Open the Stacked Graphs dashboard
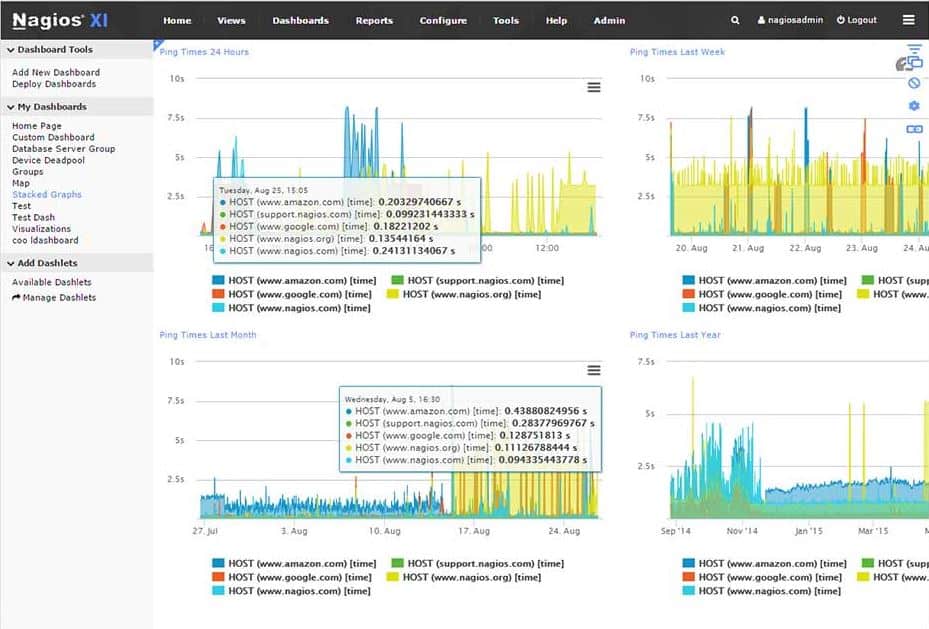The height and width of the screenshot is (629, 929). click(x=47, y=194)
